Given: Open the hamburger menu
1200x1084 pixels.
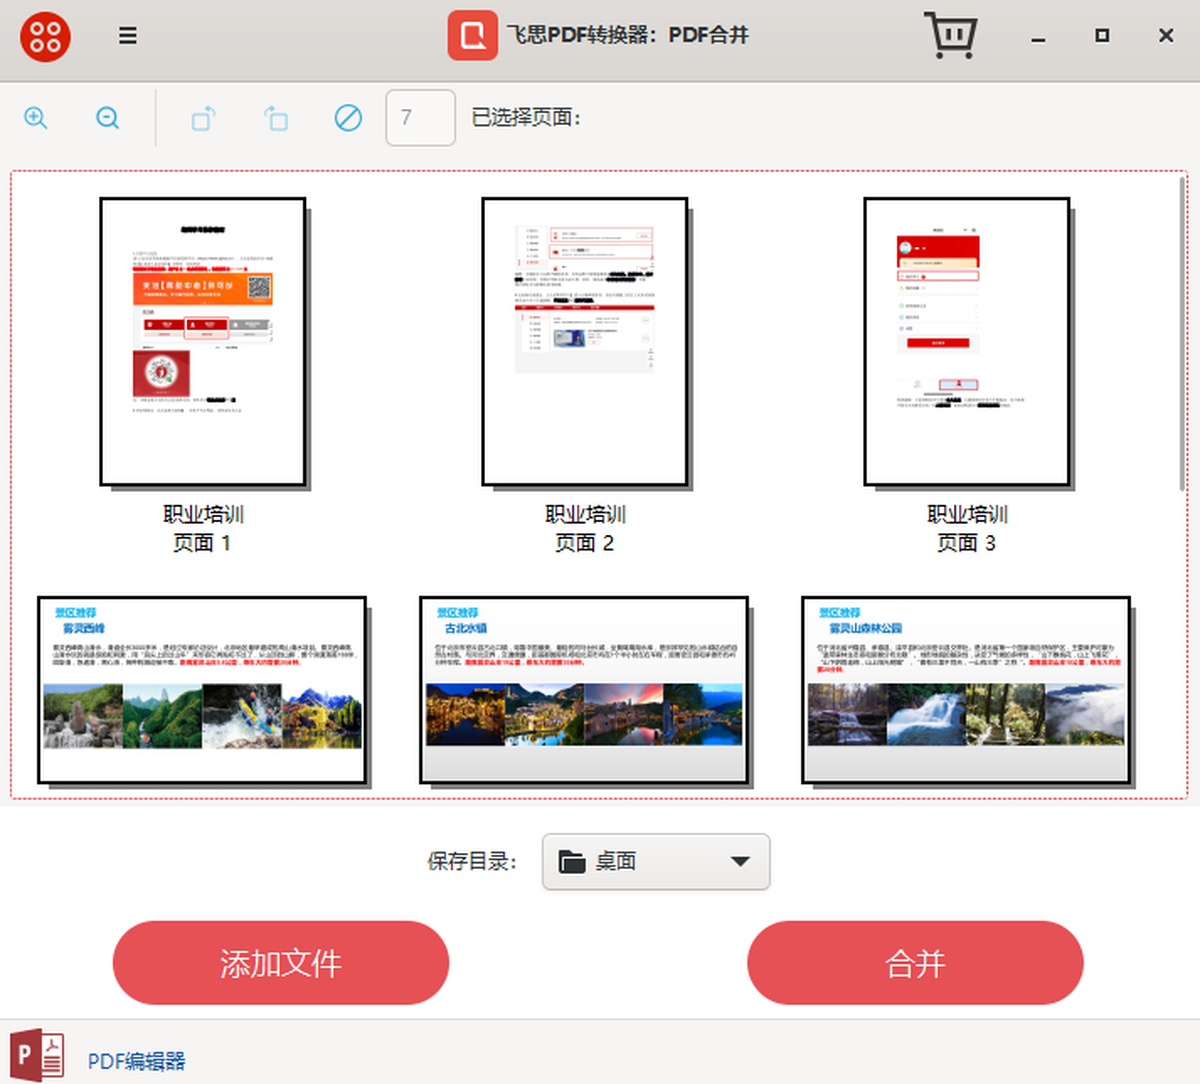Looking at the screenshot, I should pos(127,35).
